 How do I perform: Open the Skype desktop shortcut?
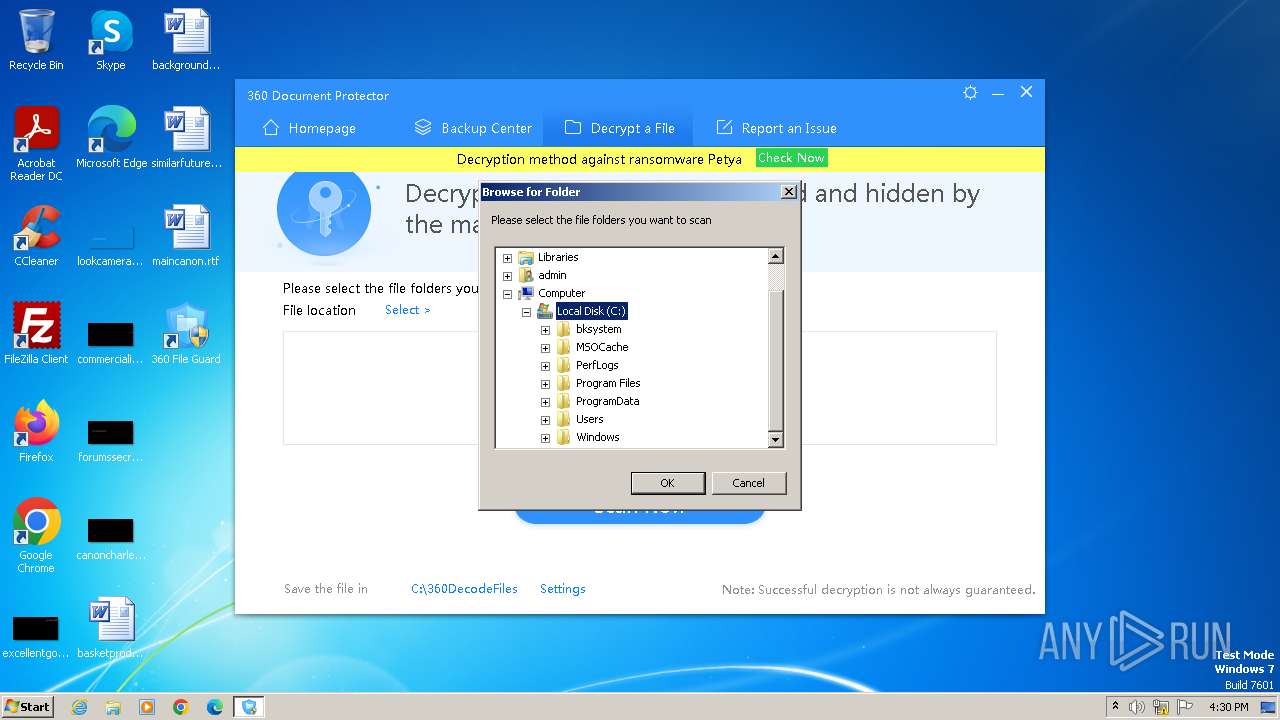(x=111, y=40)
